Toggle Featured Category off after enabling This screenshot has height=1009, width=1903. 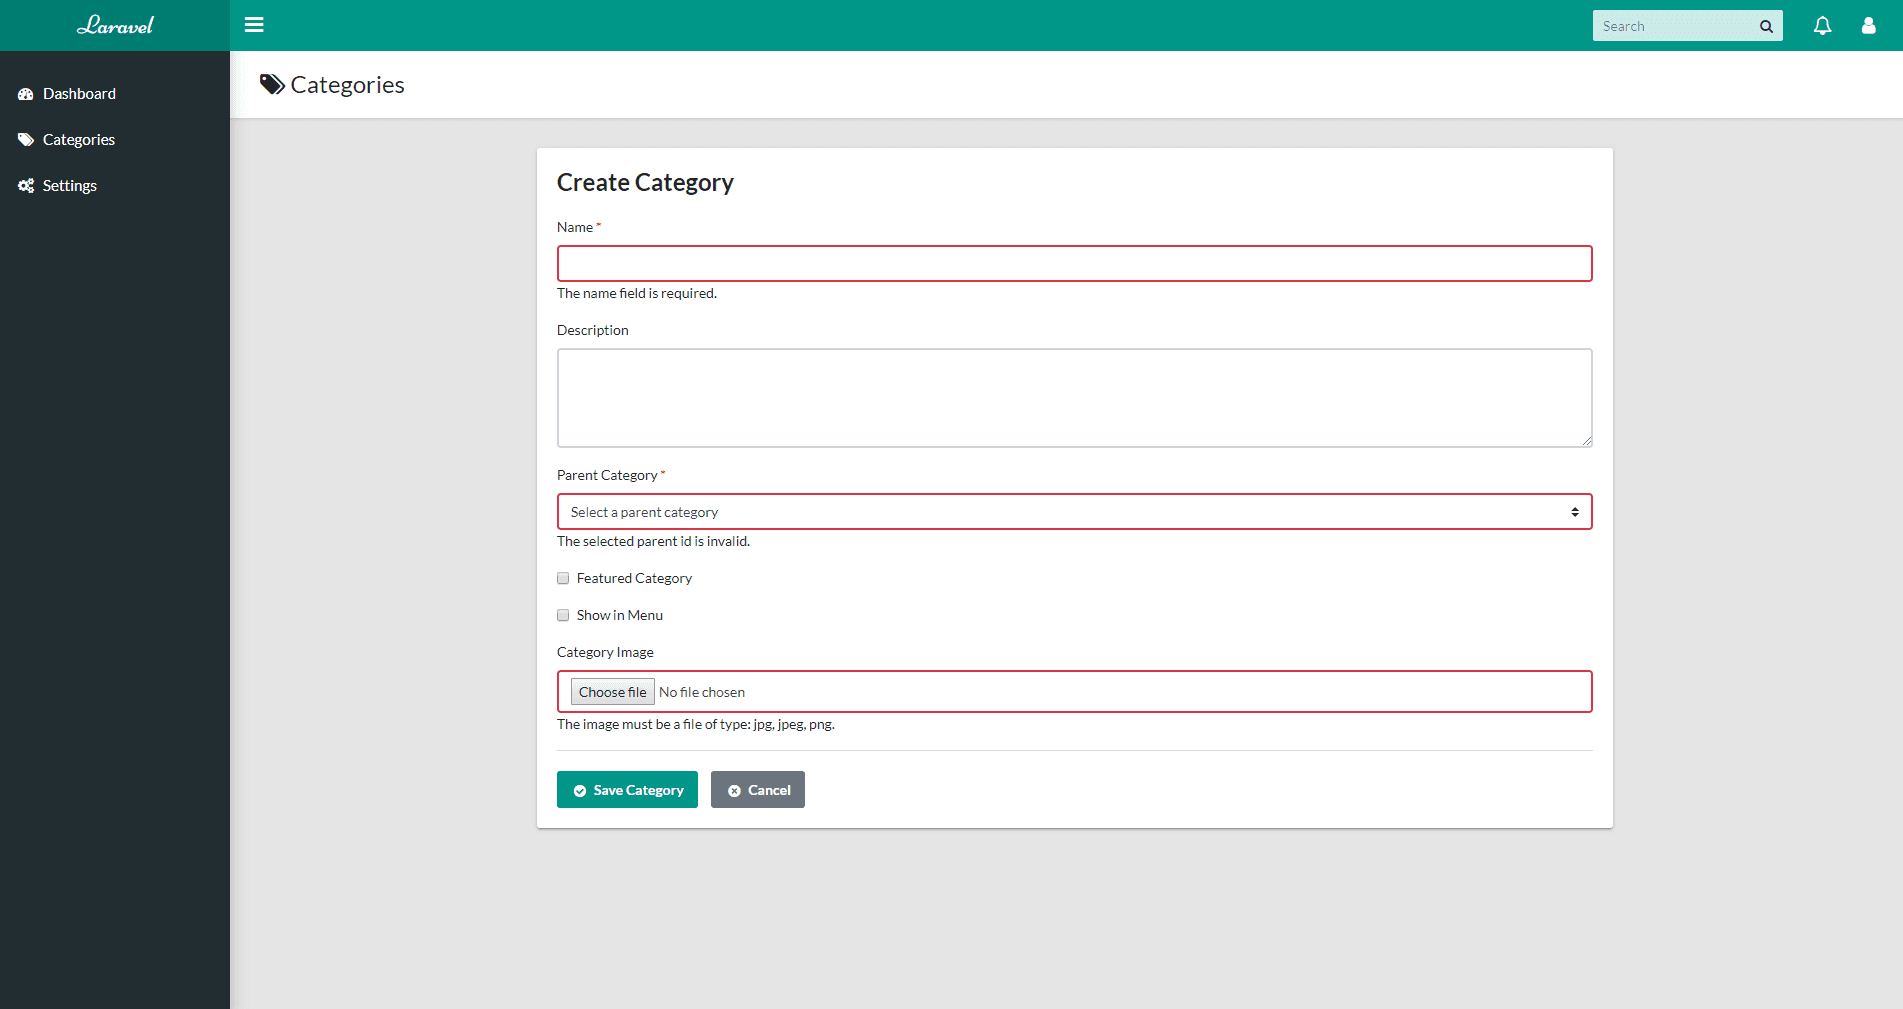point(563,578)
